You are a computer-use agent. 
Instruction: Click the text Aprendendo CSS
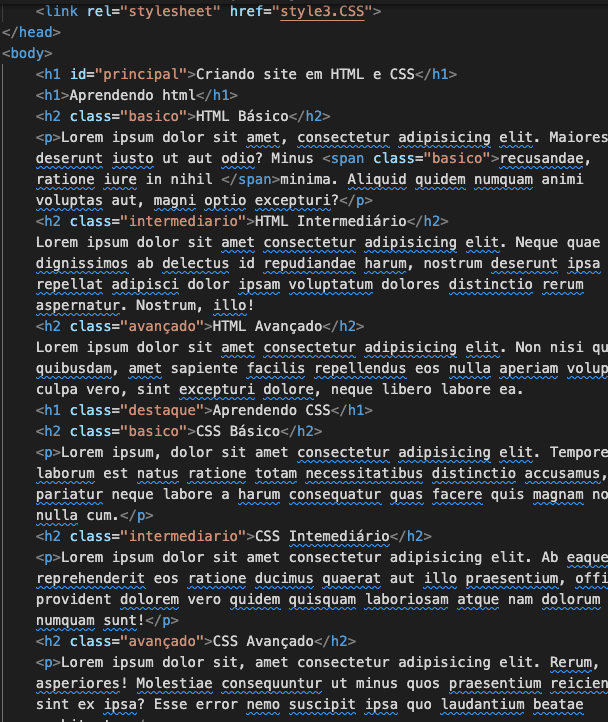[272, 410]
